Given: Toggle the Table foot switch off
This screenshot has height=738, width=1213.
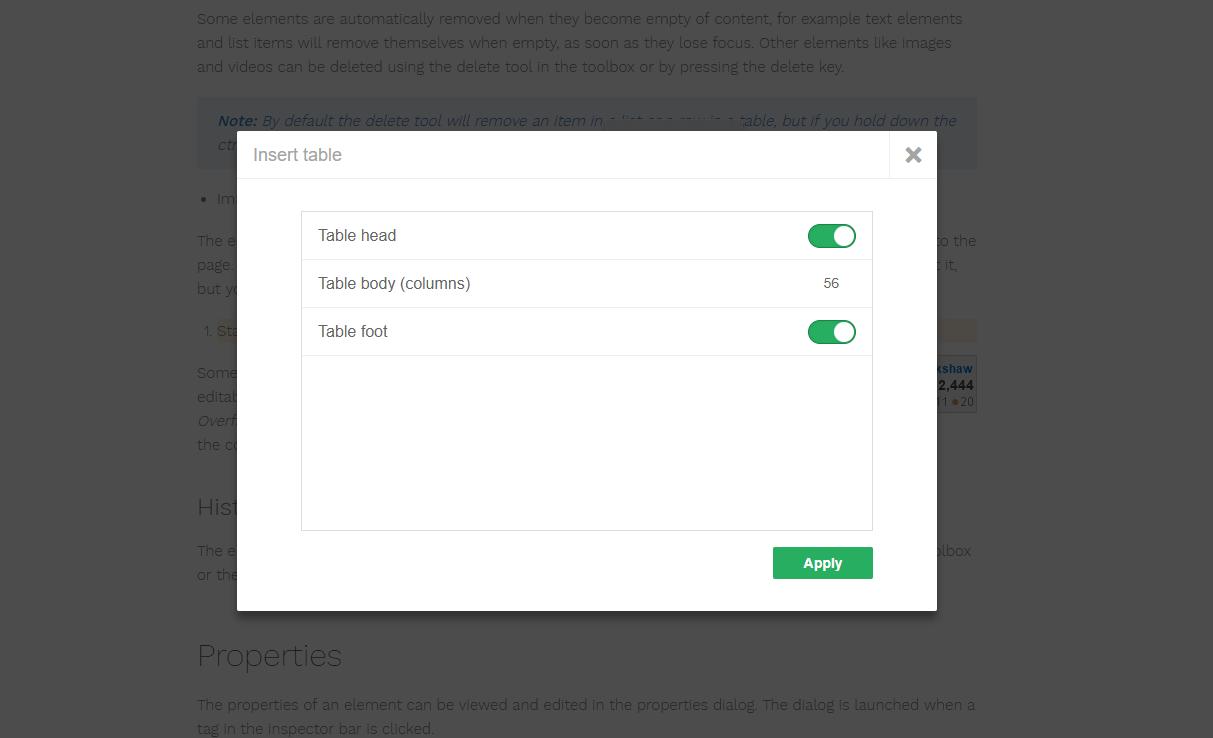Looking at the screenshot, I should click(x=831, y=331).
